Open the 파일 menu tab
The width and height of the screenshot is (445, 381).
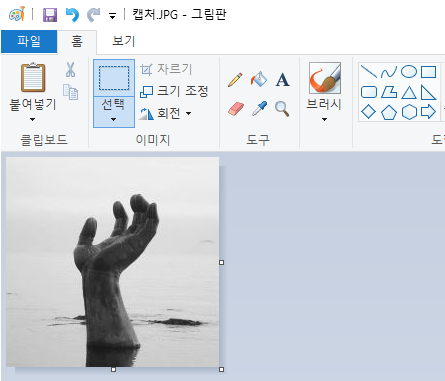coord(29,41)
